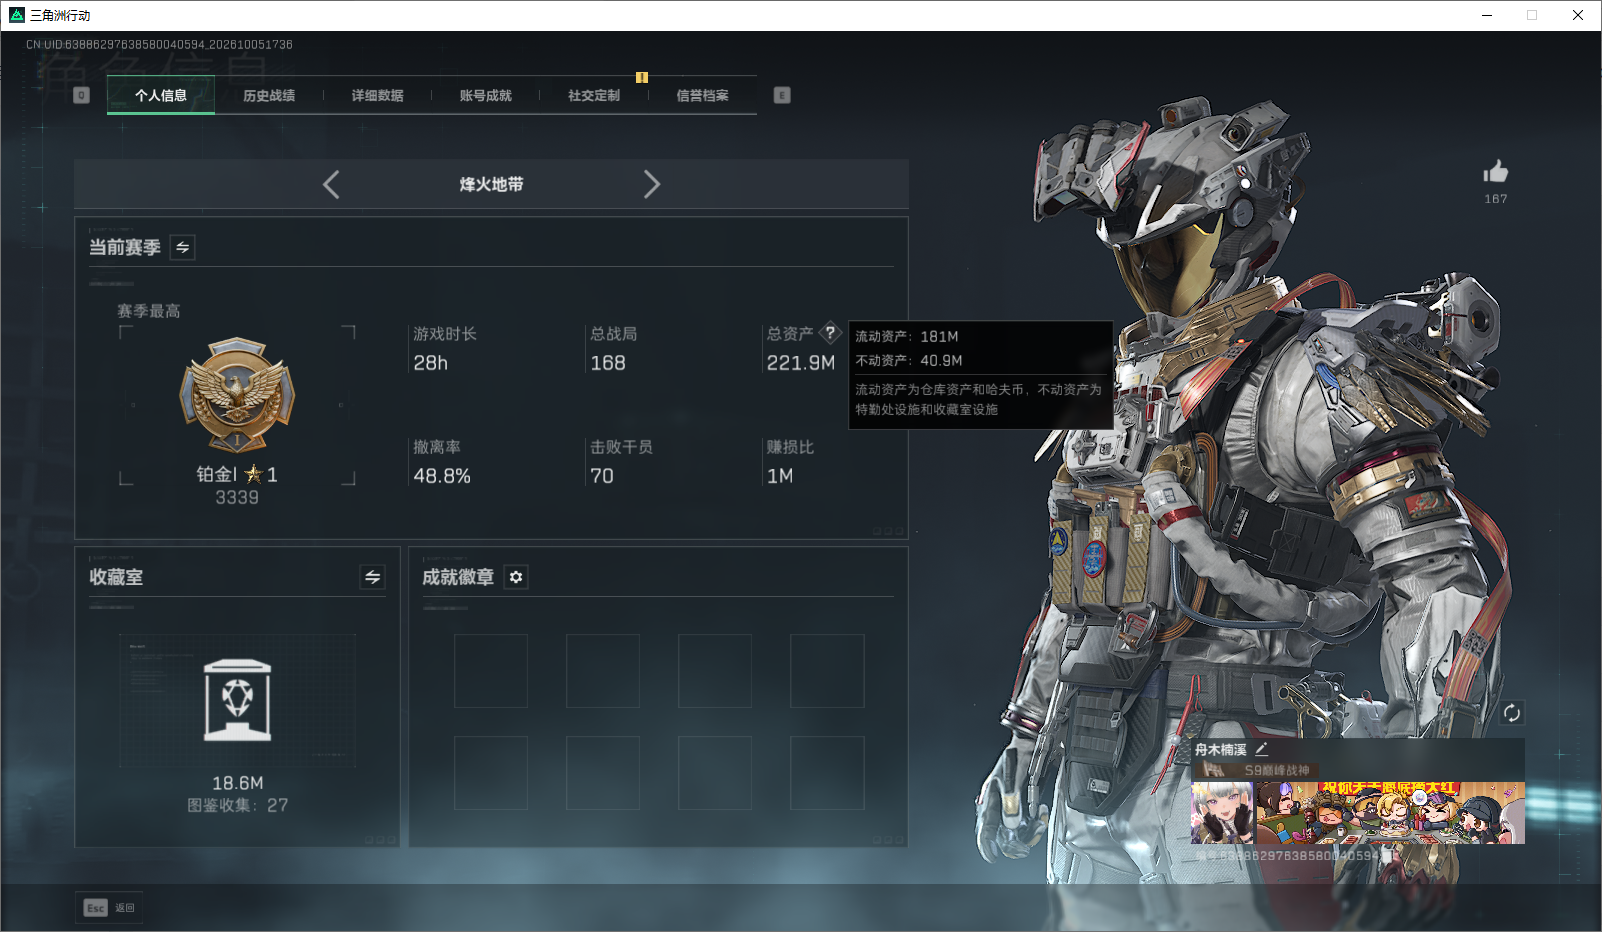Click the 烽火地带 mode title

pos(491,184)
